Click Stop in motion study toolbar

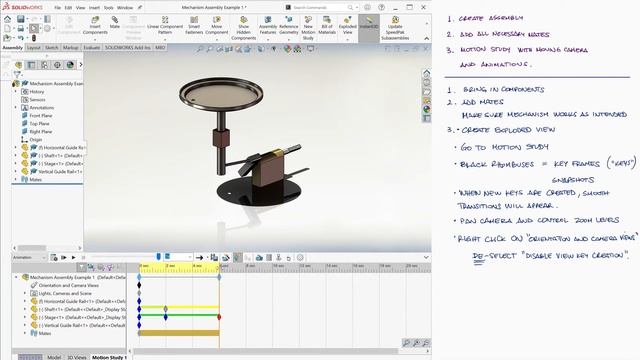point(83,258)
